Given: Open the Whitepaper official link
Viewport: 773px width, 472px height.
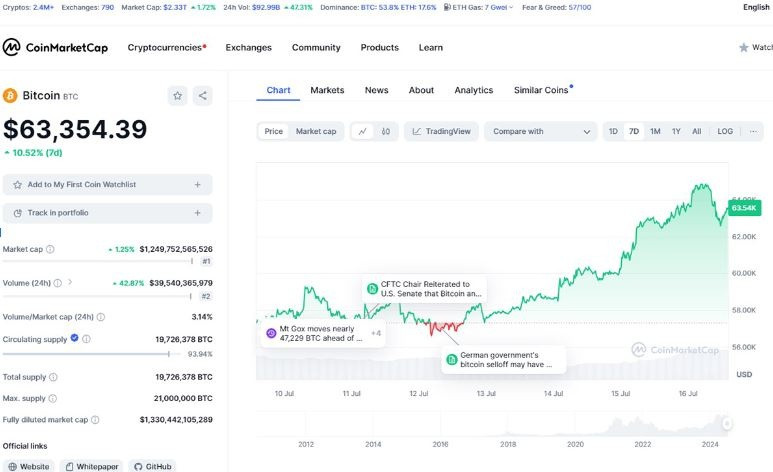Looking at the screenshot, I should (x=91, y=466).
